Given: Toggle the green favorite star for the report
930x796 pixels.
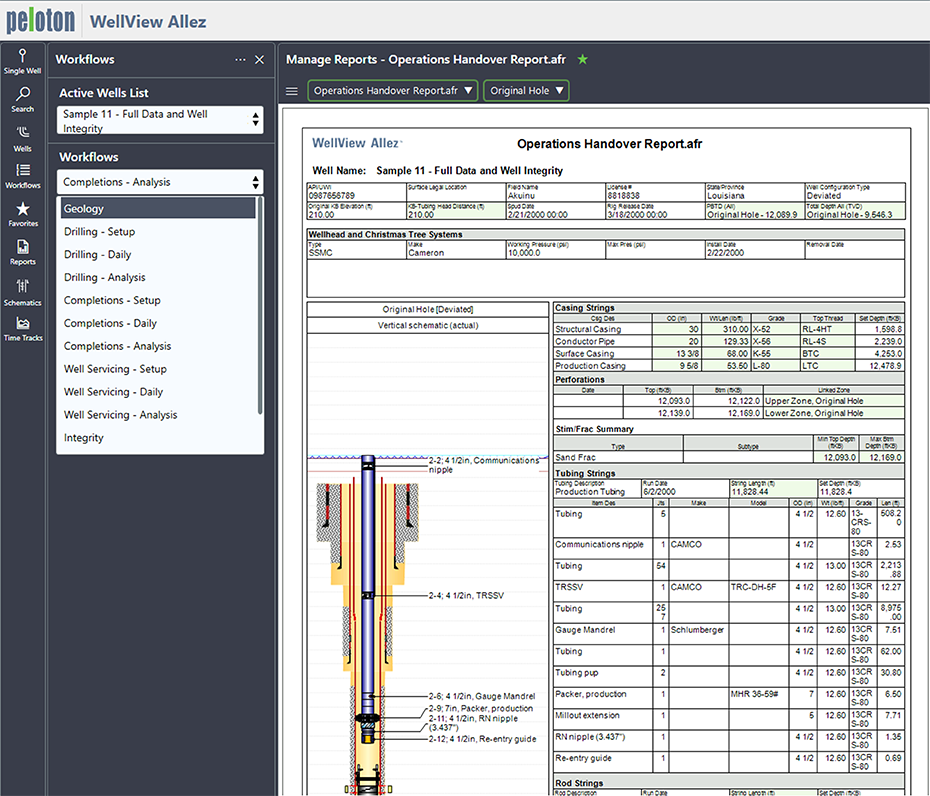Looking at the screenshot, I should click(583, 59).
